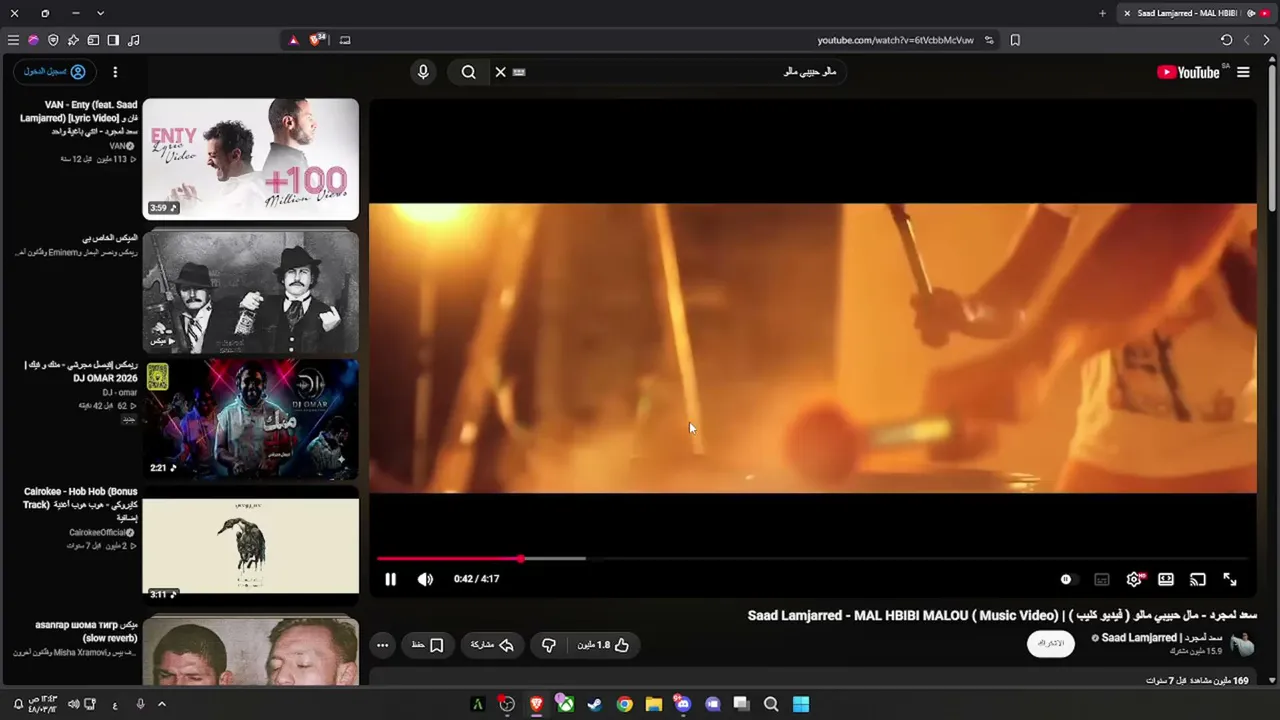Image resolution: width=1280 pixels, height=720 pixels.
Task: Open YouTube settings three-dot menu
Action: (115, 72)
